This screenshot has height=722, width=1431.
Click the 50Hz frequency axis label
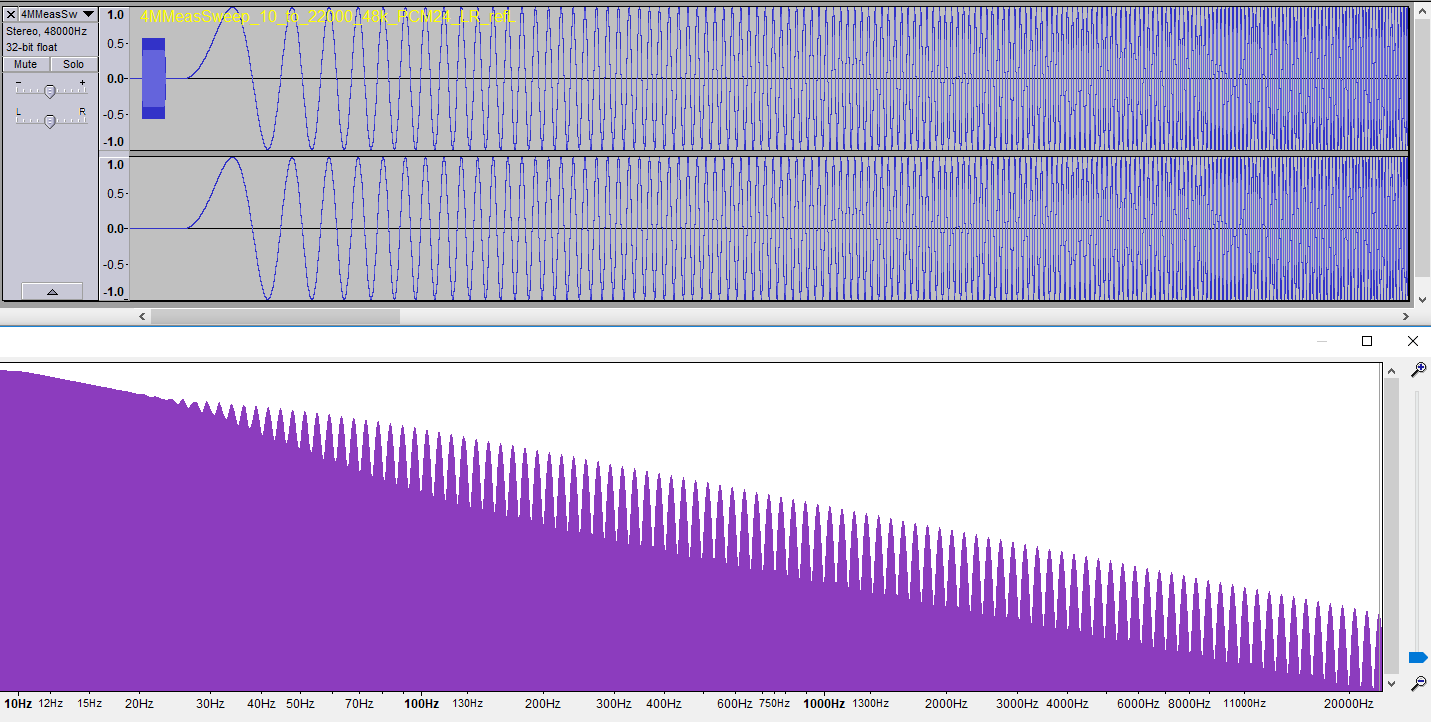tap(300, 704)
